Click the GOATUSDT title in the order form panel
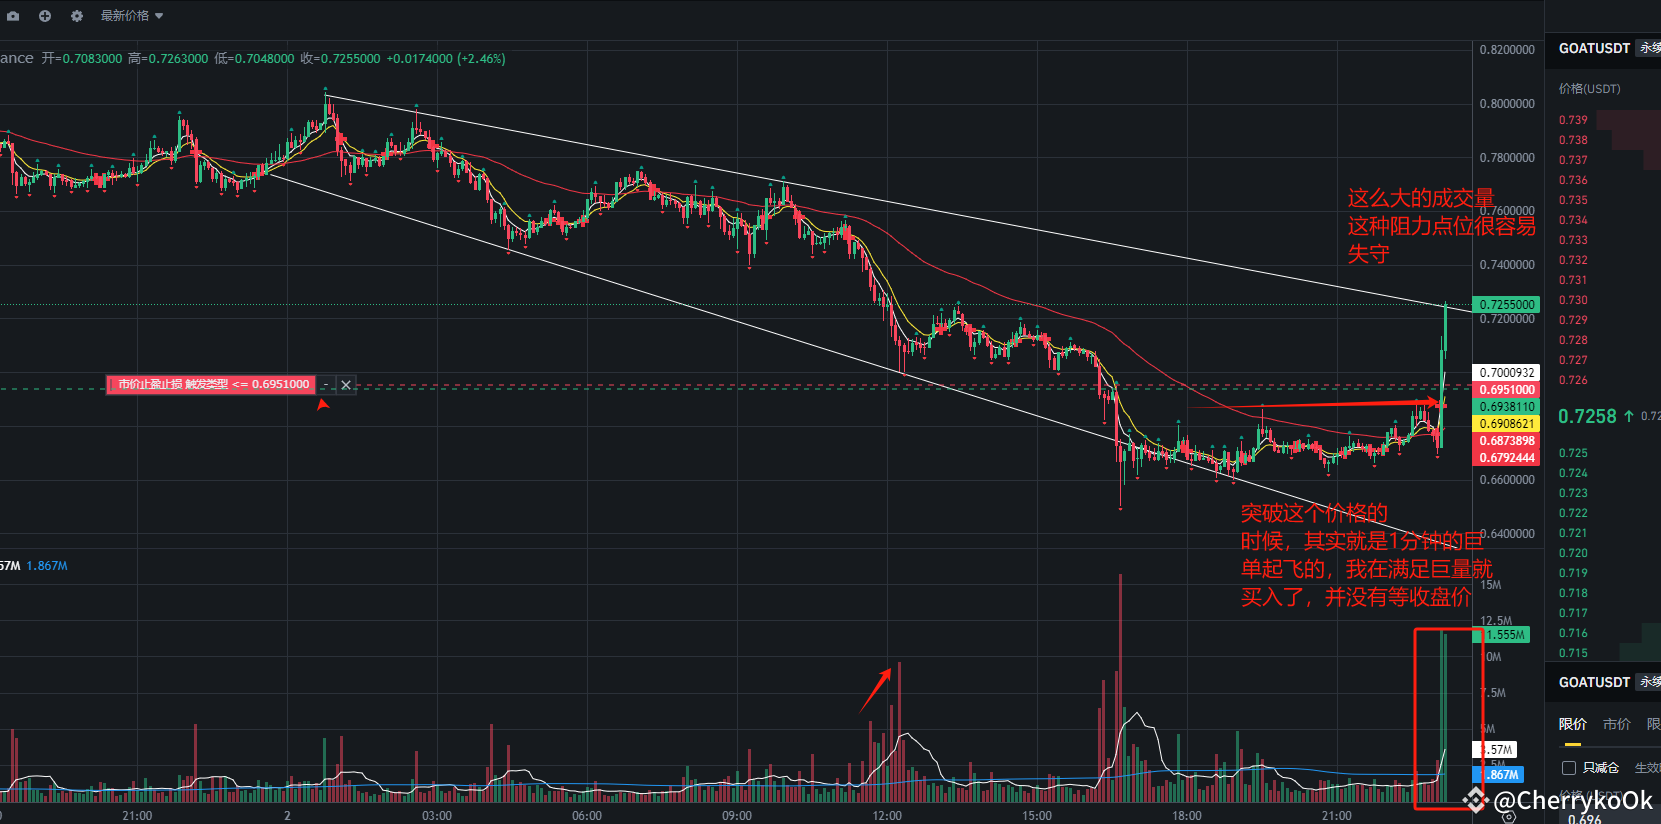1661x824 pixels. pyautogui.click(x=1594, y=682)
